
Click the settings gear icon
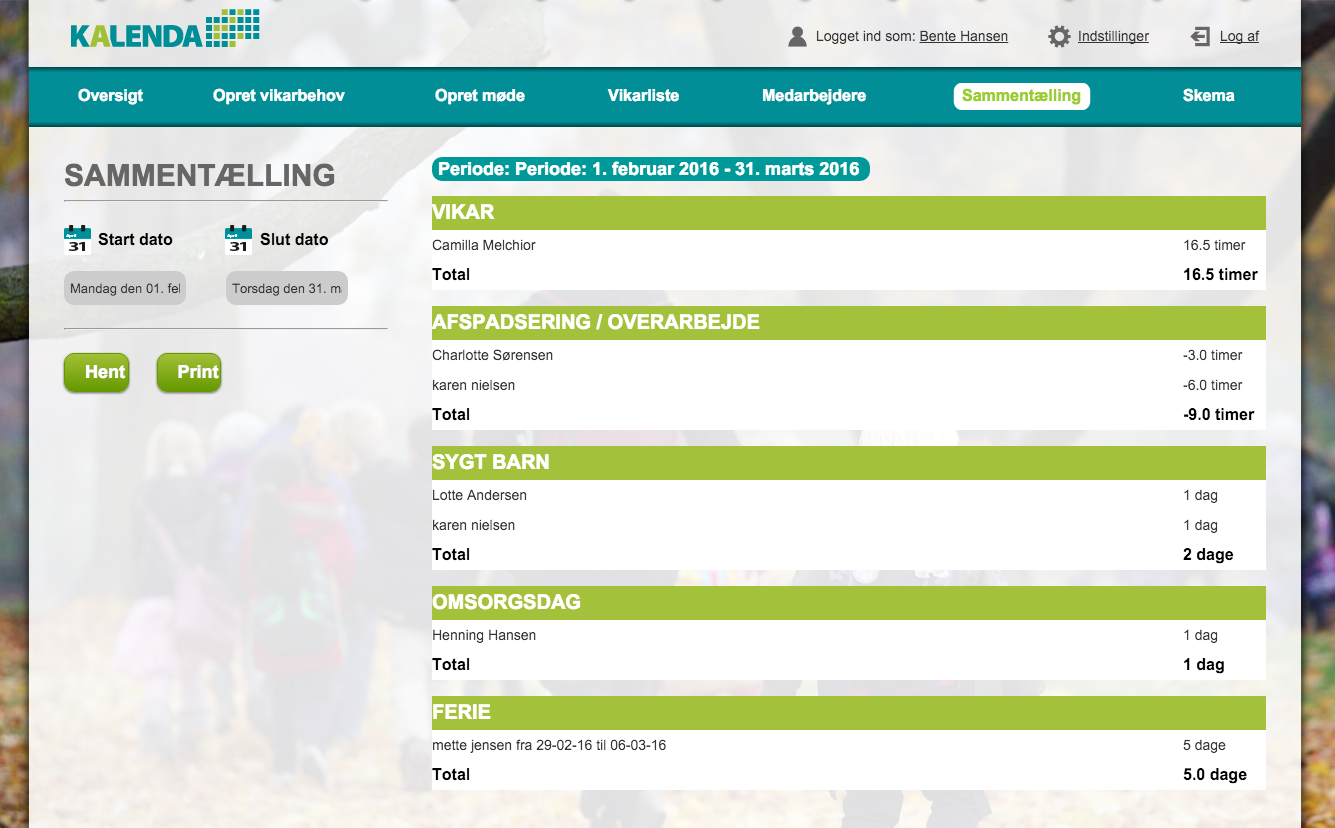(x=1059, y=37)
